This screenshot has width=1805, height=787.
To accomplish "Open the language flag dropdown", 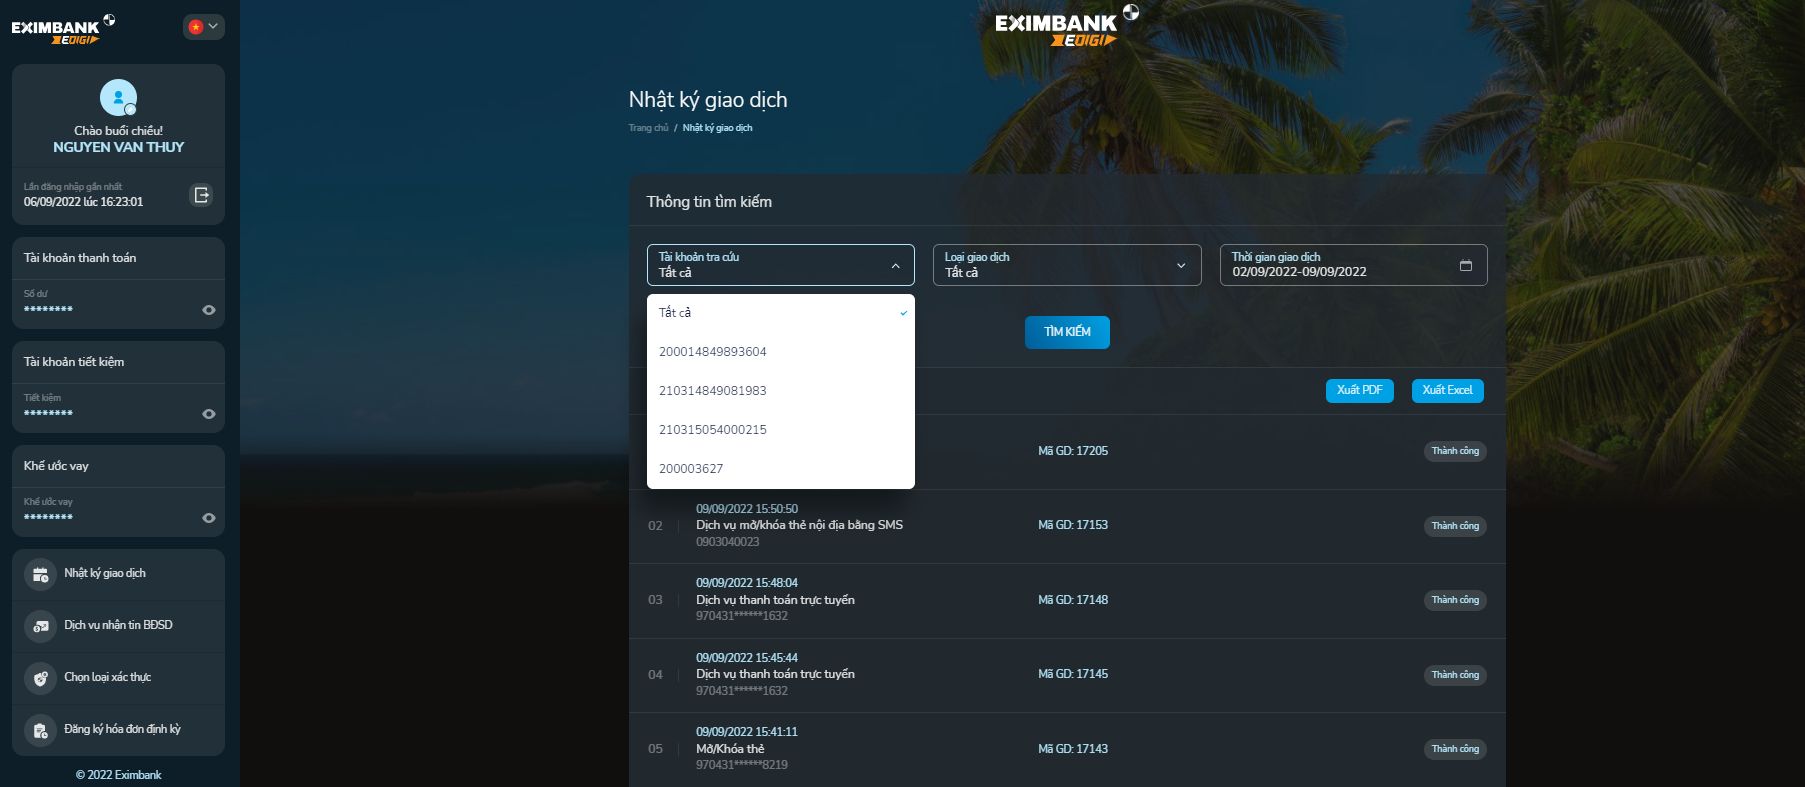I will point(203,27).
